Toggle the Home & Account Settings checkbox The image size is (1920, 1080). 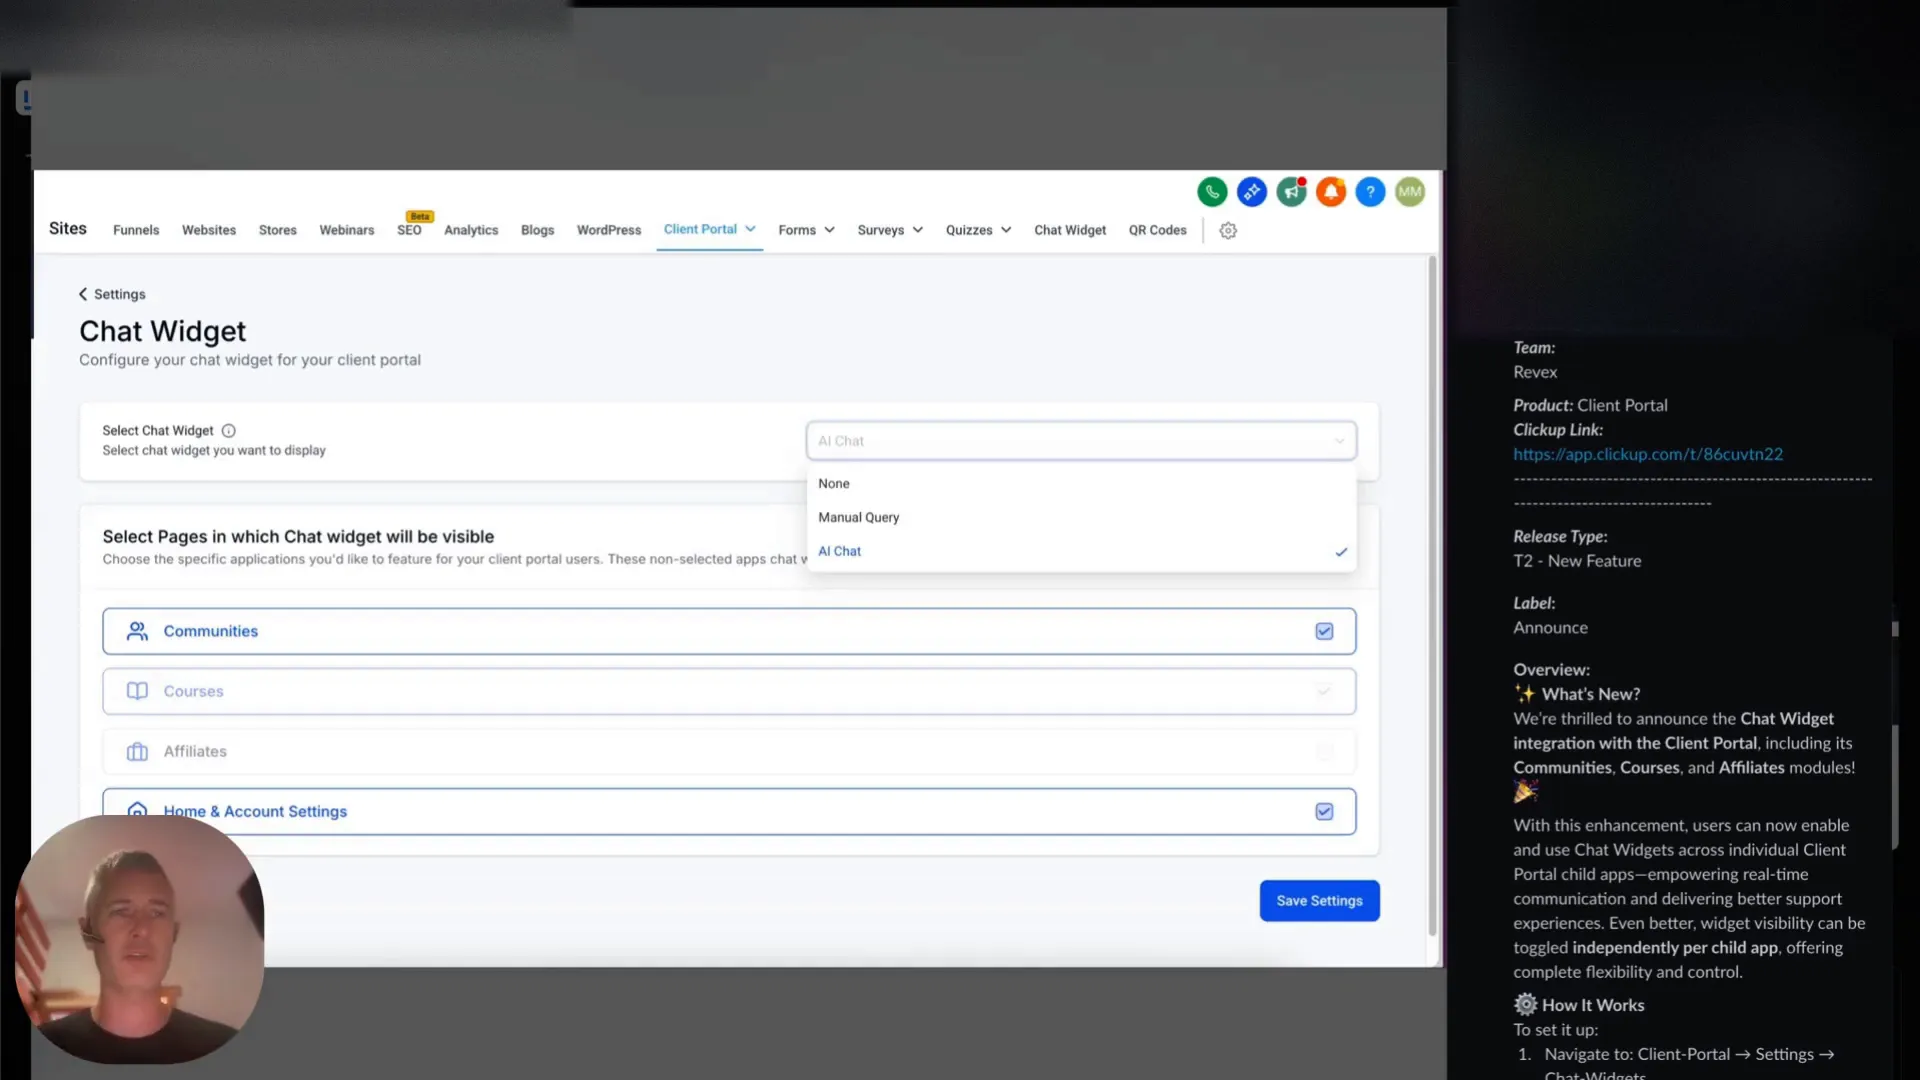[1324, 811]
